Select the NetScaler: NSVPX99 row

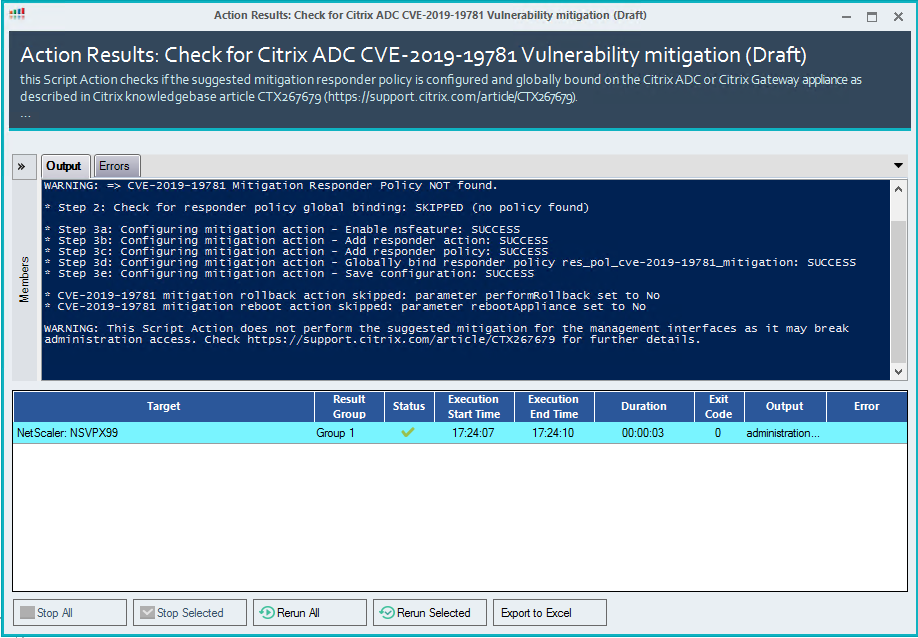[460, 433]
